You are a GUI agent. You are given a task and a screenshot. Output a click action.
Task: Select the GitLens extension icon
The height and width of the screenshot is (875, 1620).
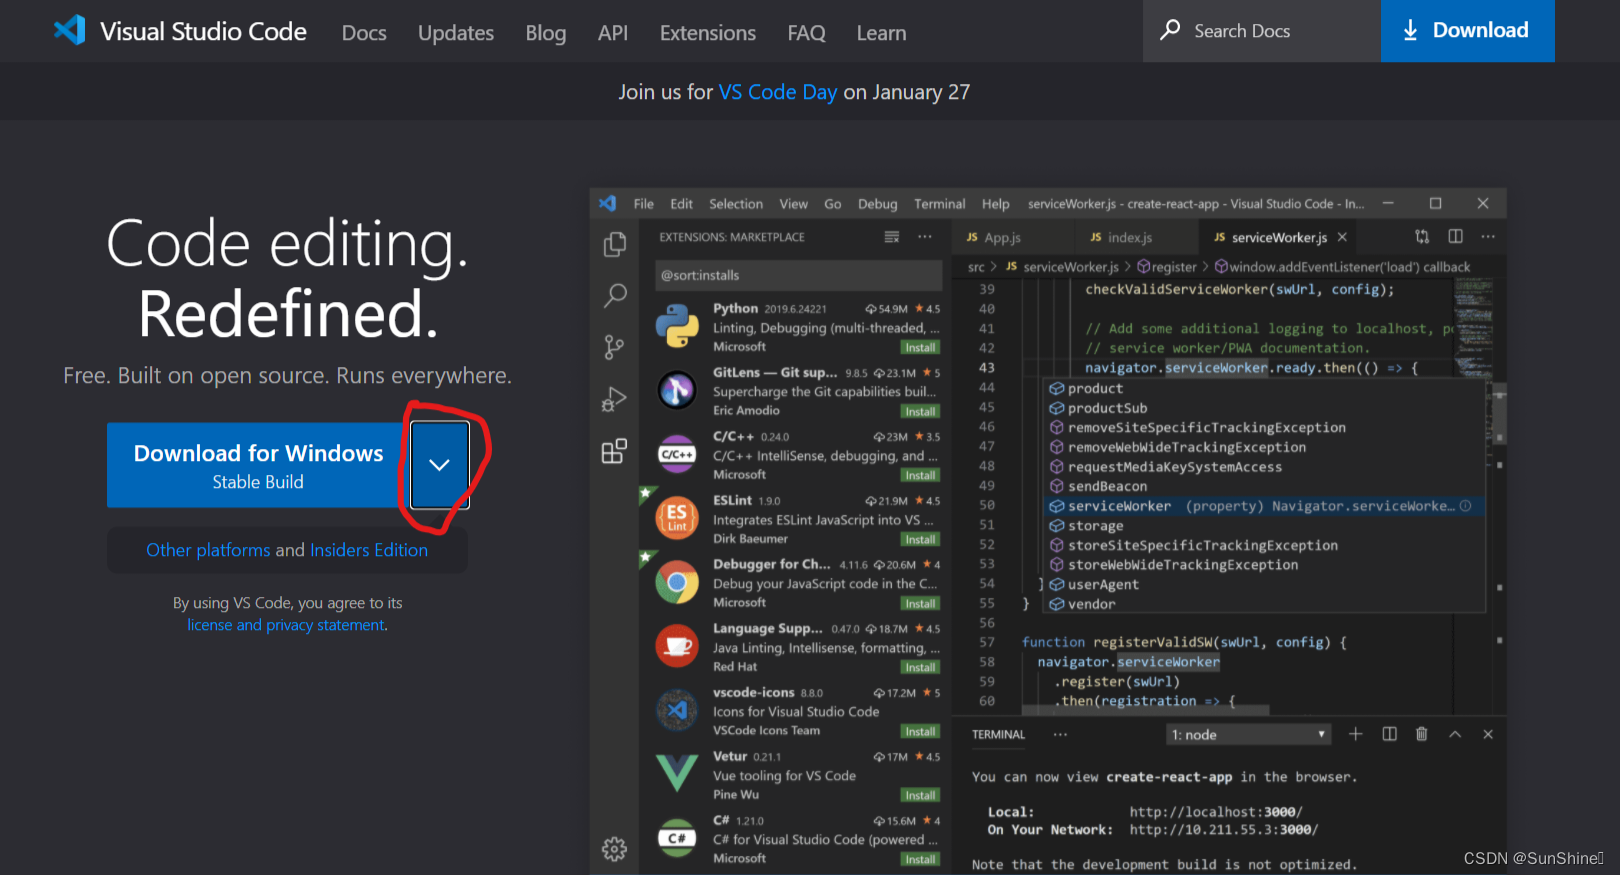(677, 390)
